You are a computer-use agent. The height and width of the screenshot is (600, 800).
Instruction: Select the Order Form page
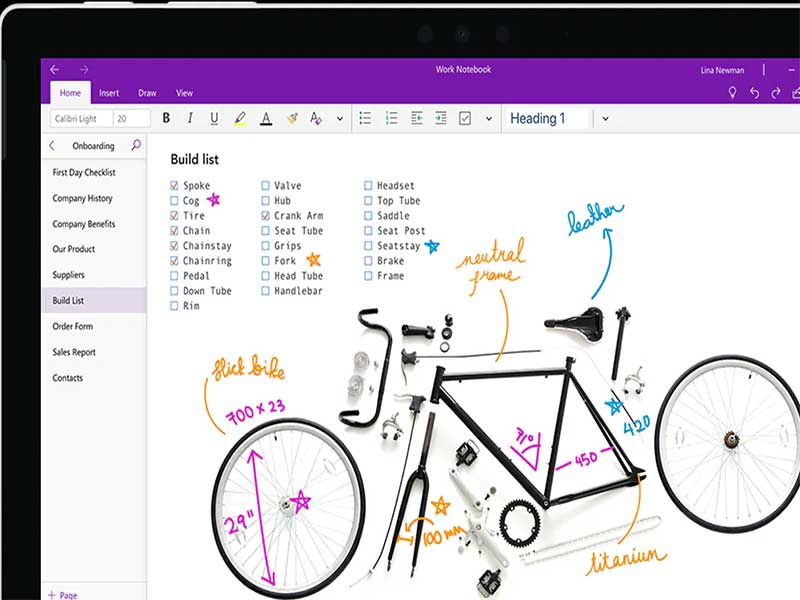pos(73,326)
